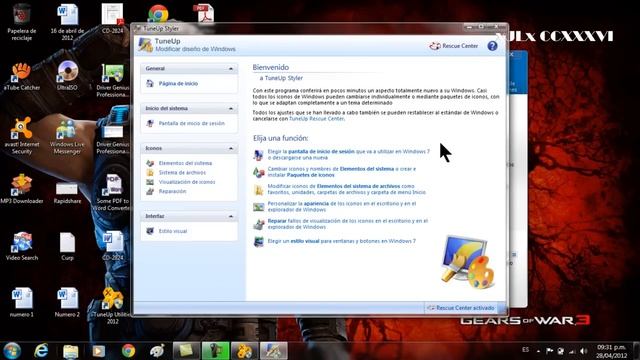Click the Paquetes de iconos link
The width and height of the screenshot is (640, 360).
pyautogui.click(x=310, y=175)
